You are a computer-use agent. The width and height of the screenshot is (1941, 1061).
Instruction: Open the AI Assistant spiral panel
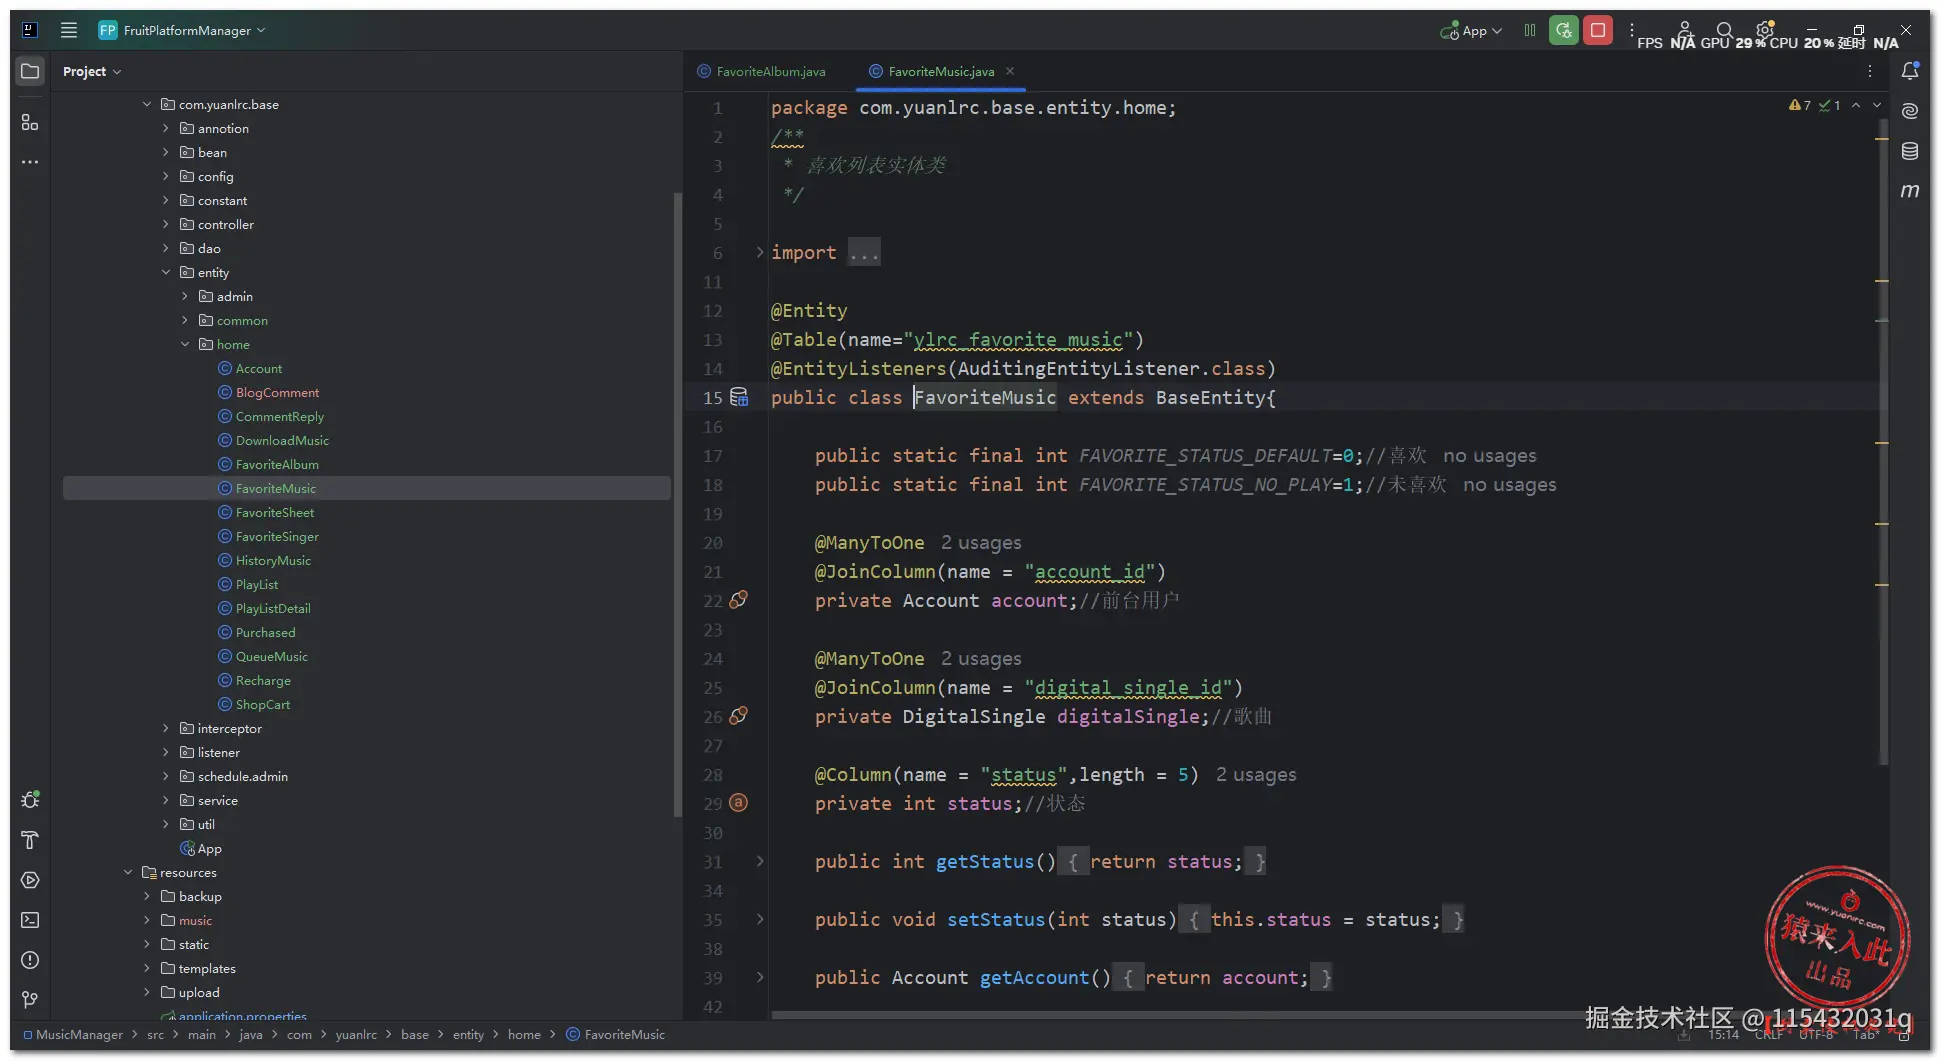tap(1910, 111)
